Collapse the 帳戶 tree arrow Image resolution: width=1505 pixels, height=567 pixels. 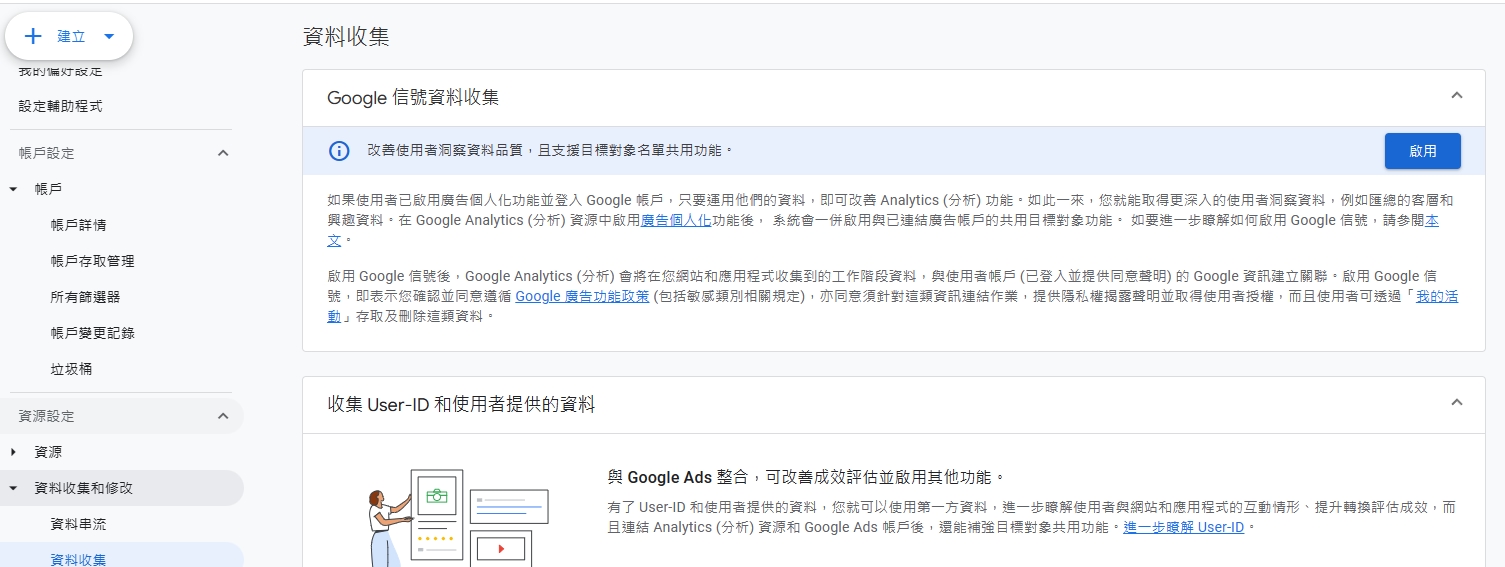(x=14, y=189)
